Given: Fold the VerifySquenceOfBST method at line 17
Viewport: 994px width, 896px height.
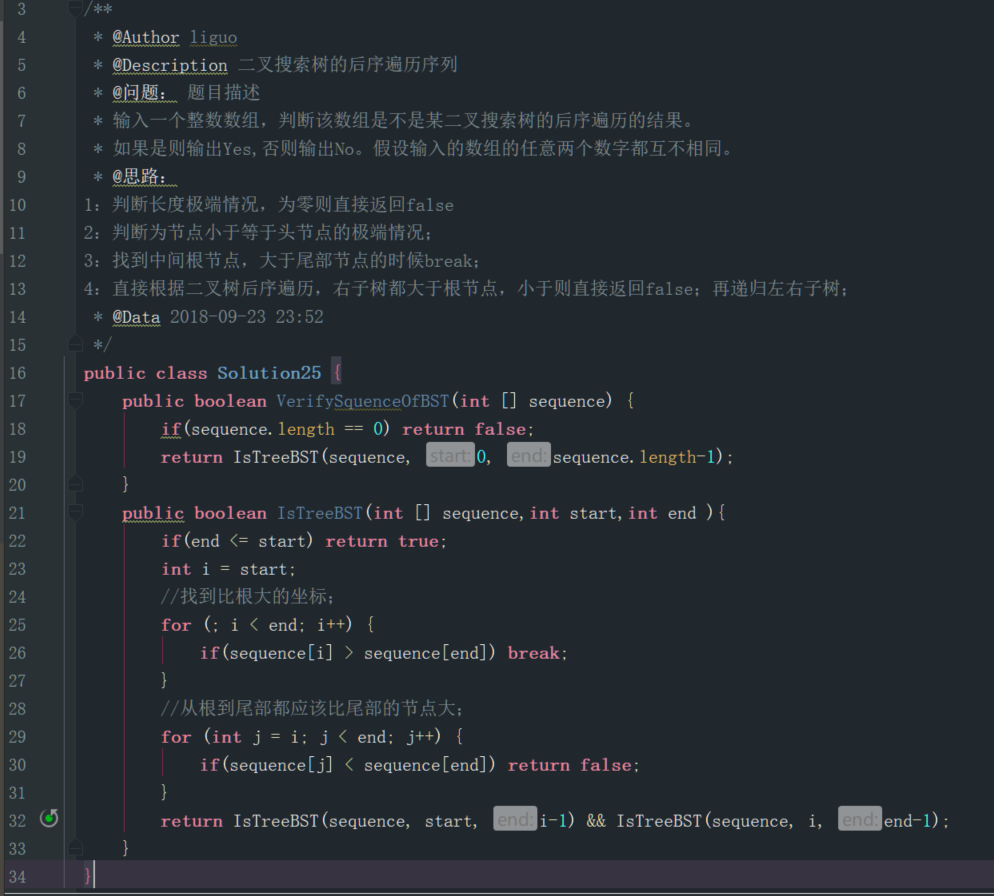Looking at the screenshot, I should (x=75, y=400).
